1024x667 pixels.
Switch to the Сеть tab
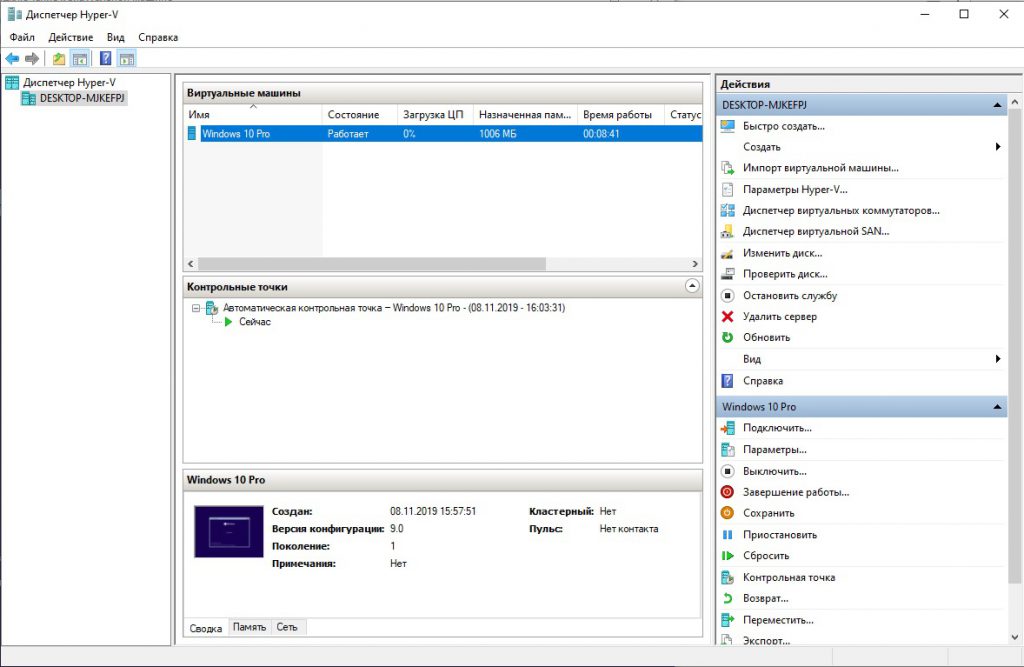tap(287, 627)
